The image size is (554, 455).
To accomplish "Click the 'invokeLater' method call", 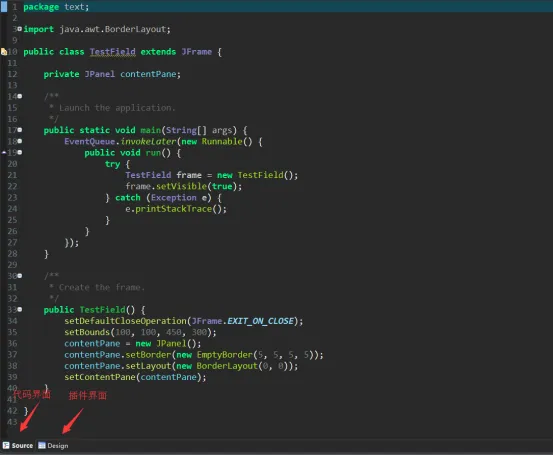I will pyautogui.click(x=148, y=141).
